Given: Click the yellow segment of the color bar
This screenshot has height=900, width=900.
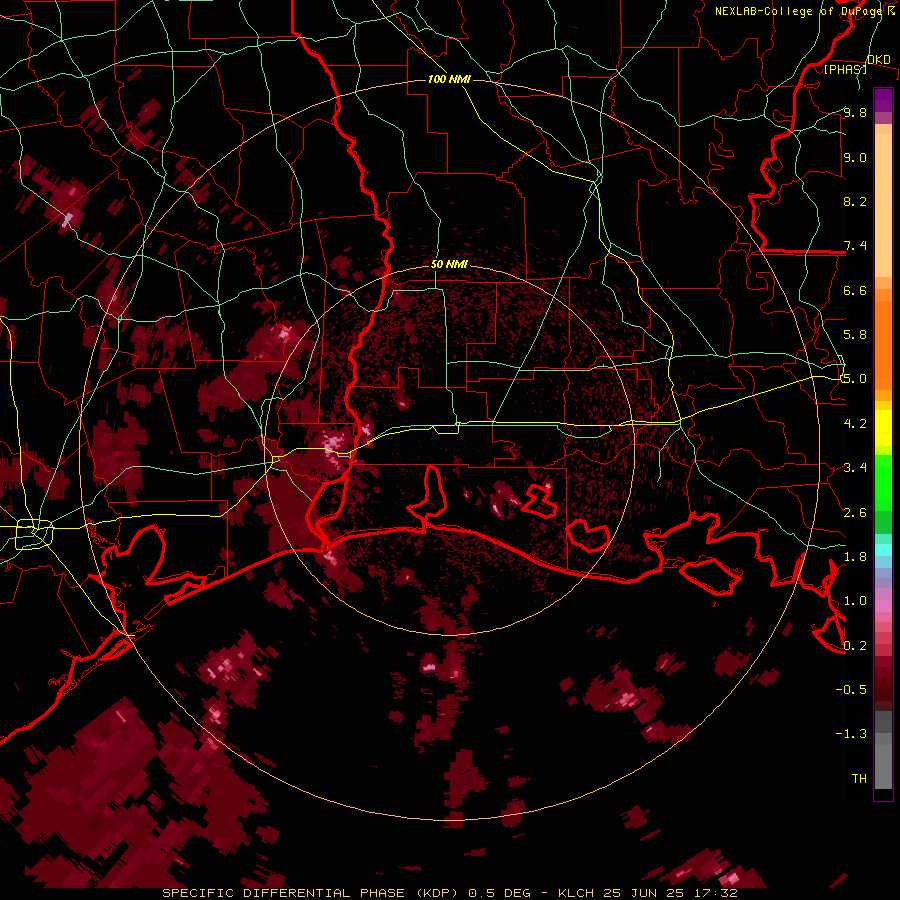Looking at the screenshot, I should [x=883, y=428].
